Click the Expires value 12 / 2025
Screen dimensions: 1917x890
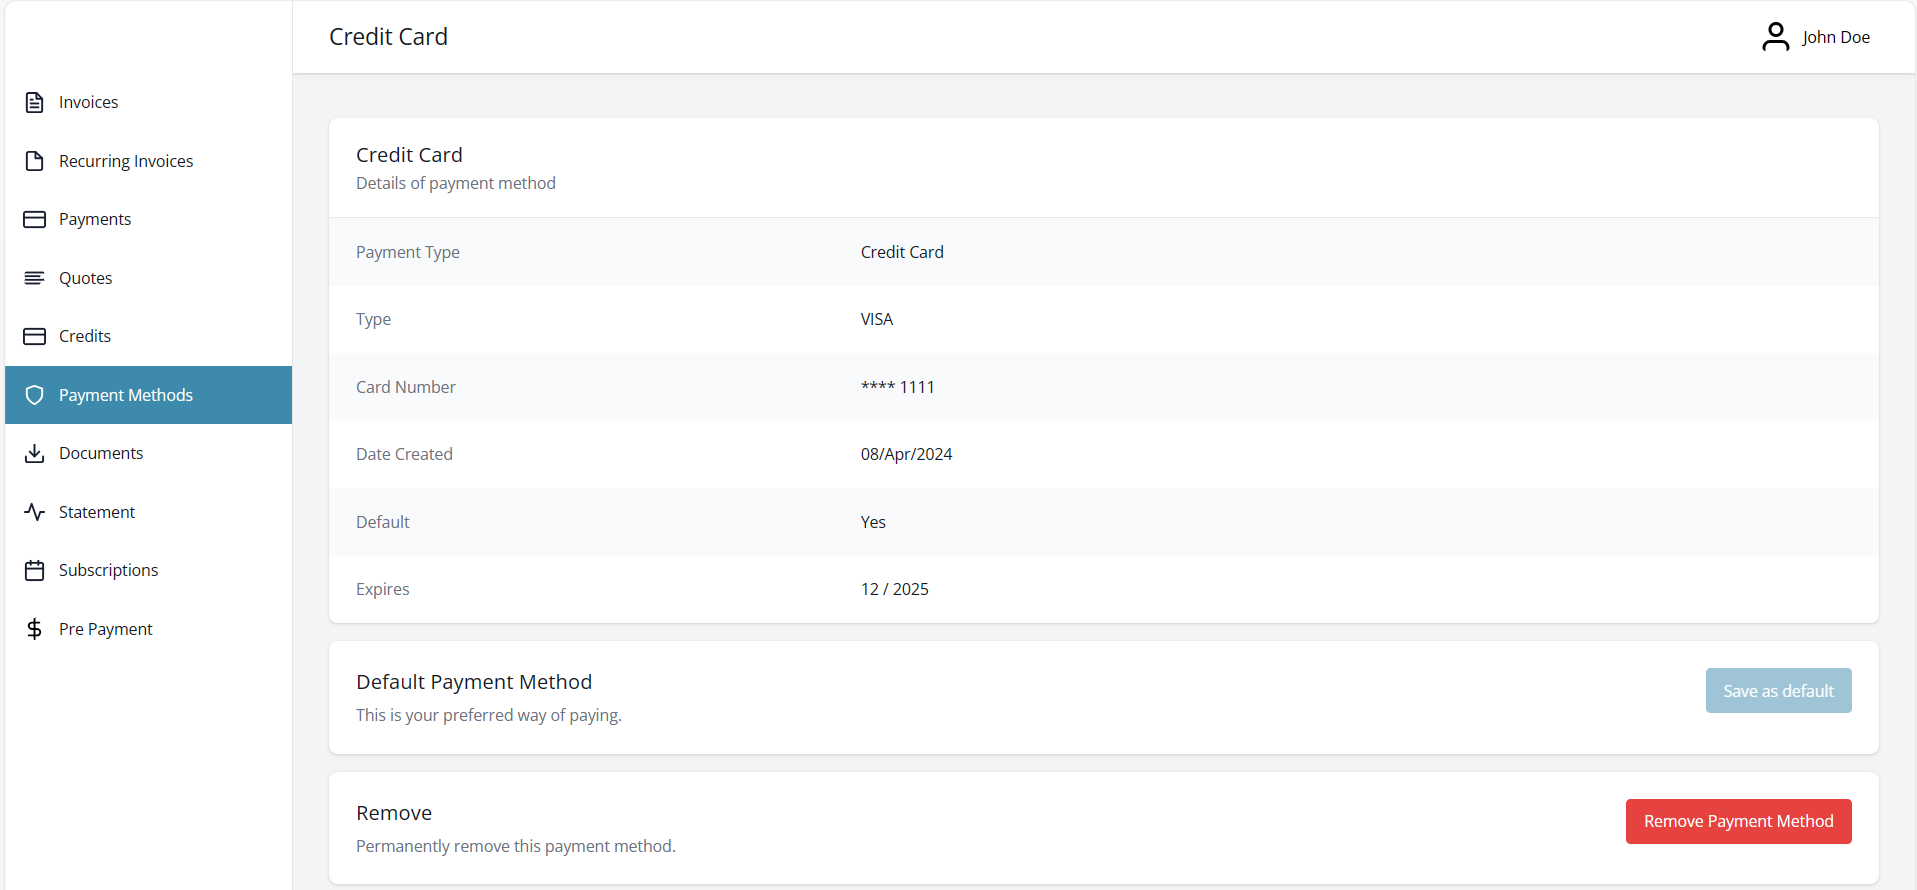pos(894,588)
